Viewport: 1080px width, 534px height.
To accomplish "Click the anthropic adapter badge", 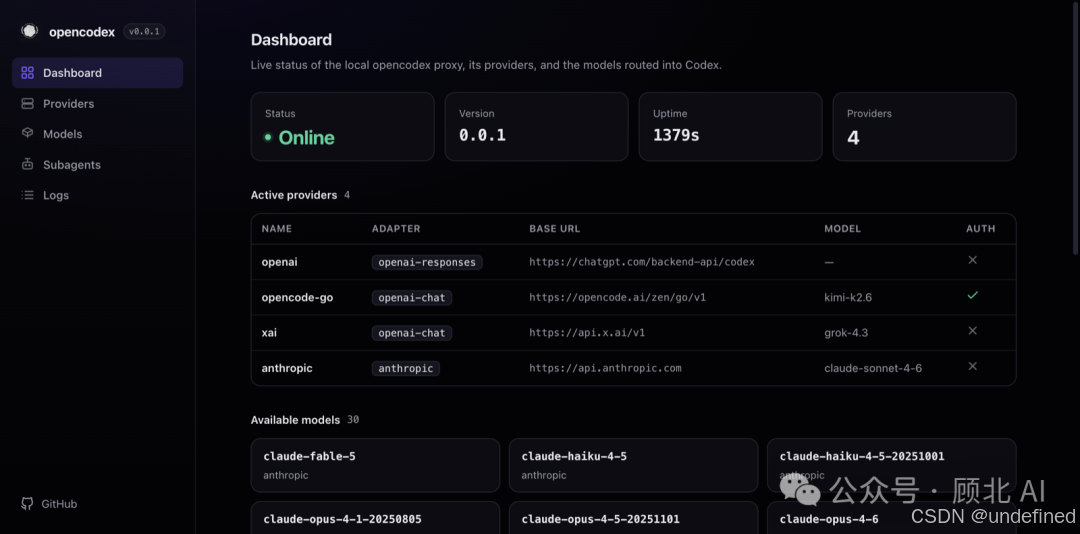I will 406,368.
